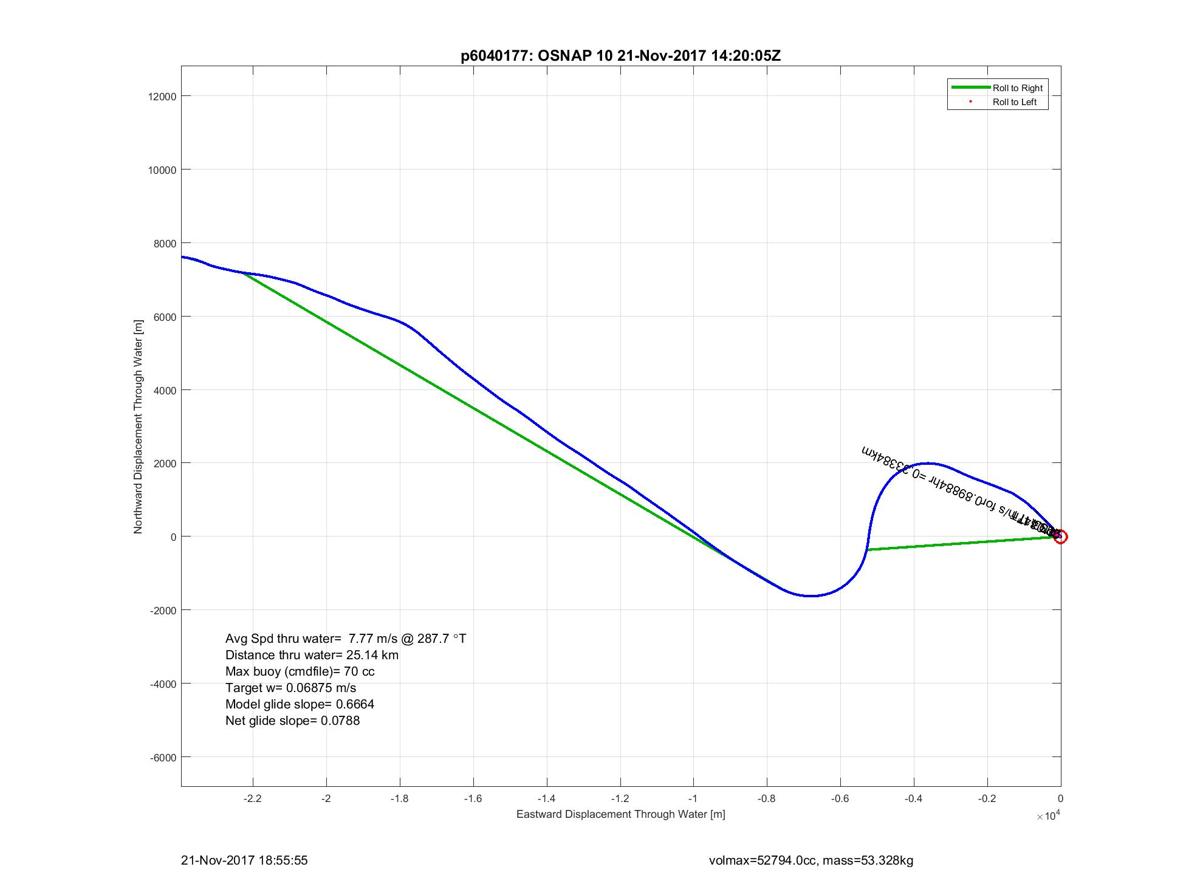This screenshot has height=885, width=1200.
Task: Click the Avg Spd thru water text
Action: coord(345,638)
